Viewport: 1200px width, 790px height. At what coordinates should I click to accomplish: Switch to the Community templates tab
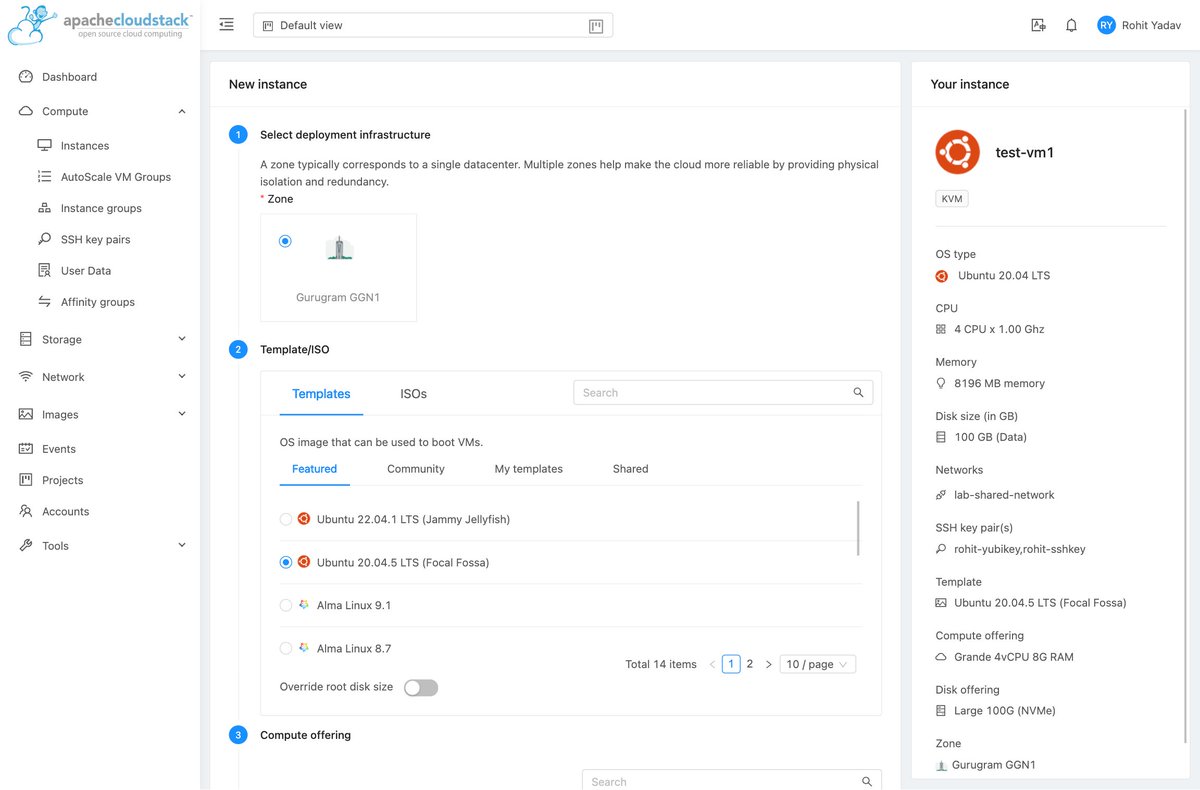click(415, 468)
